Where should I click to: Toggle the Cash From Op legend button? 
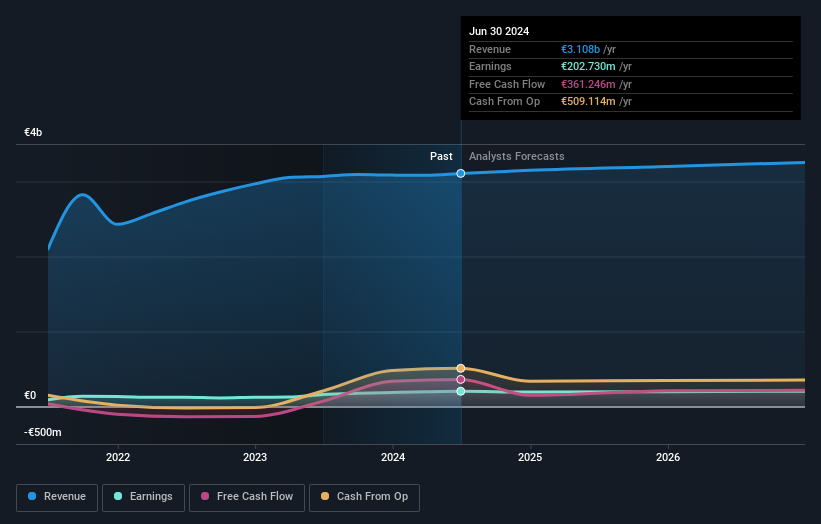[364, 497]
